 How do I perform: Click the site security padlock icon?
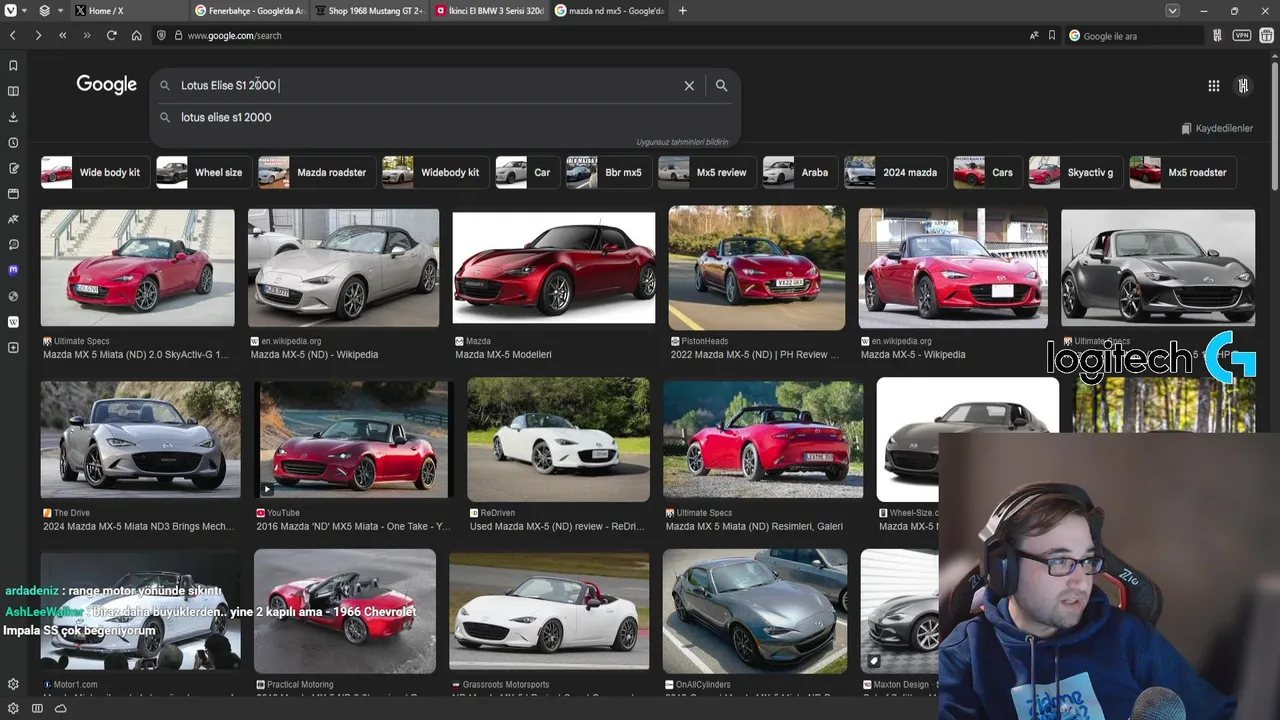tap(178, 35)
